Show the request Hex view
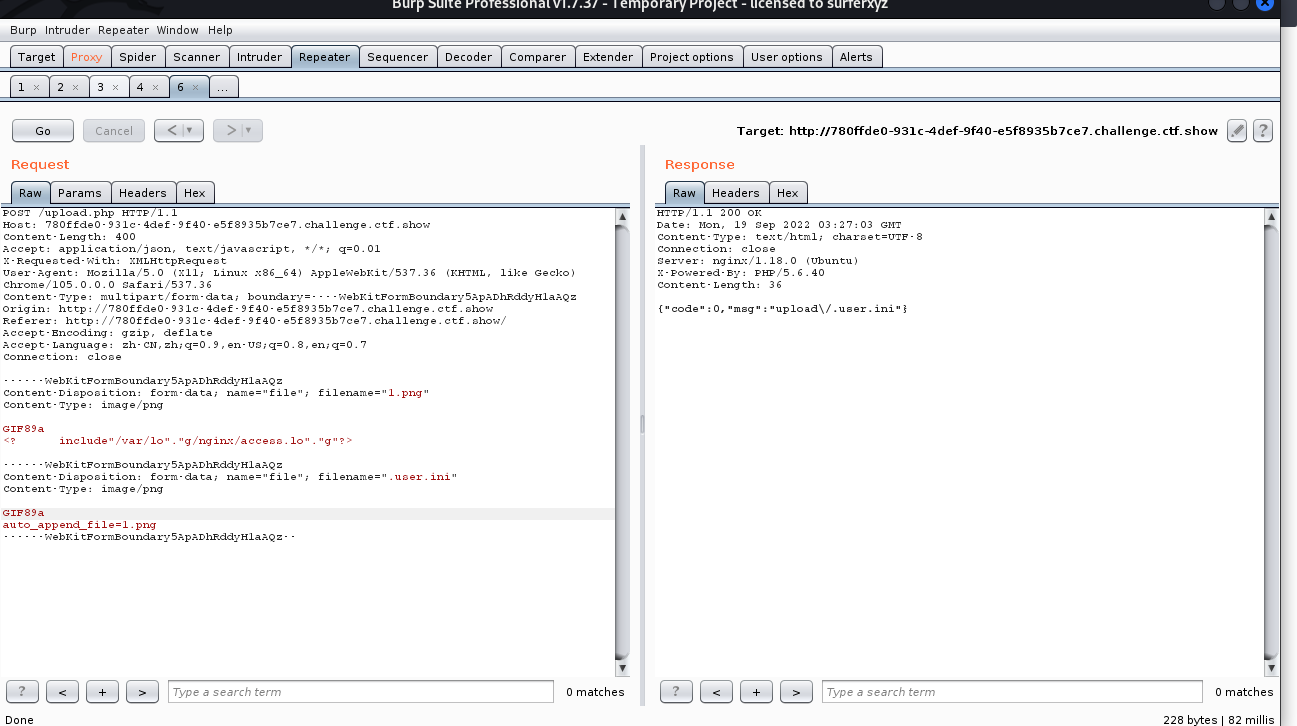 point(195,193)
